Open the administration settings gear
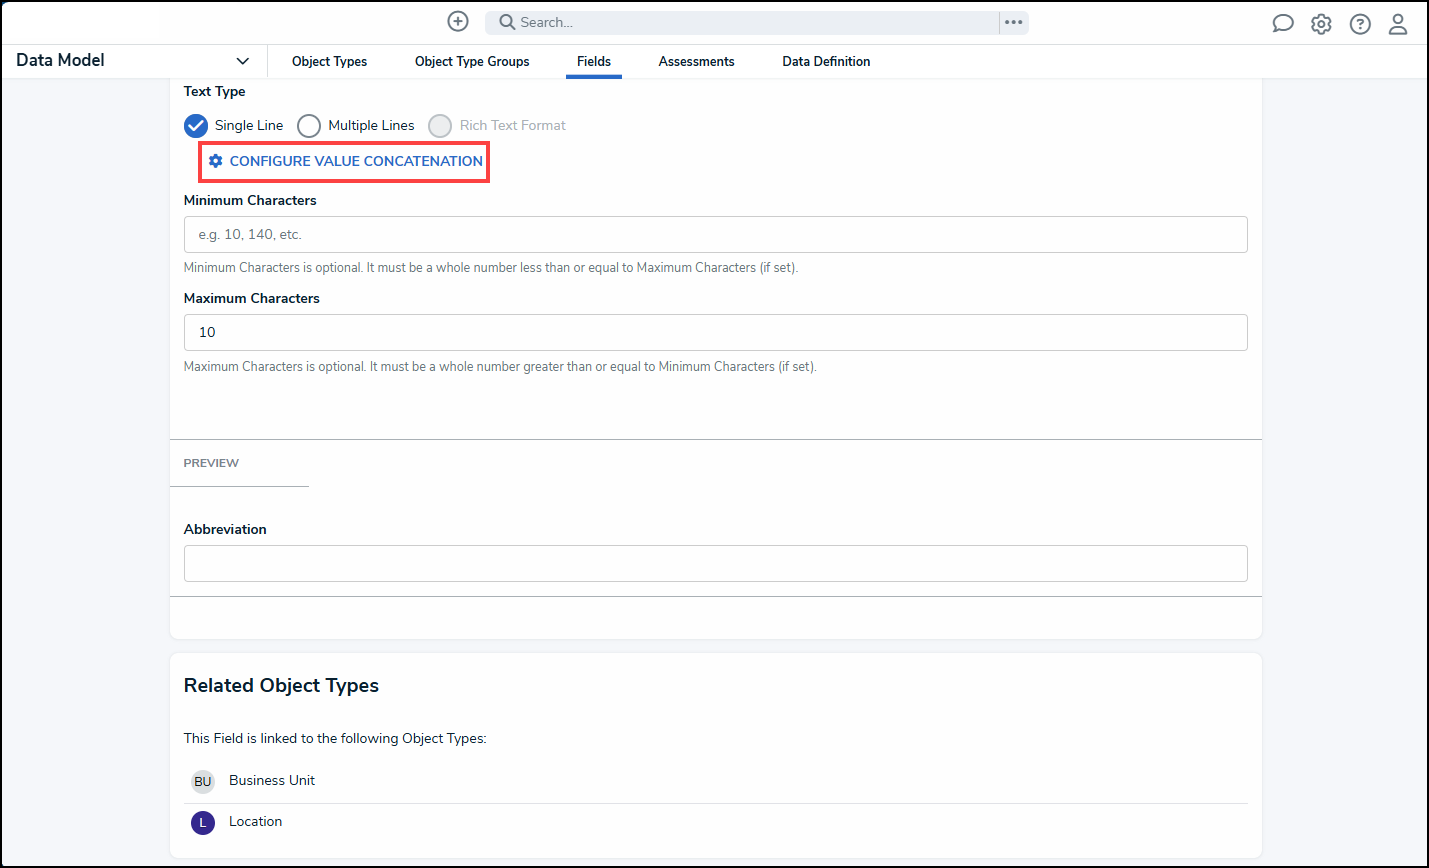Screen dimensions: 1429x868 (1321, 24)
